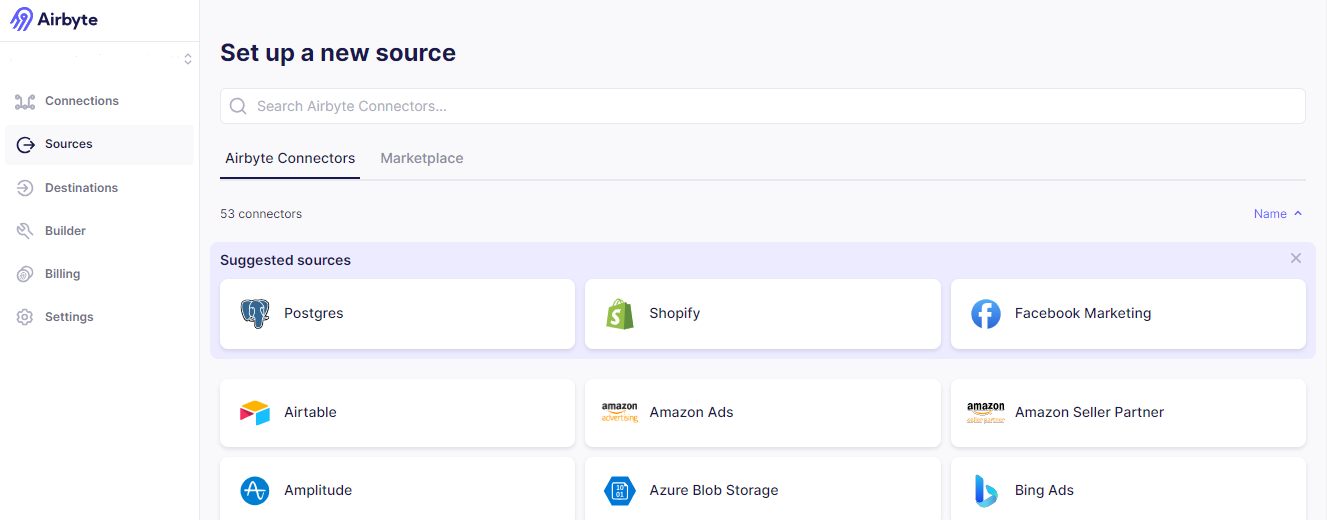Focus the Search Airbyte Connectors field
Viewport: 1327px width, 520px height.
(x=763, y=106)
